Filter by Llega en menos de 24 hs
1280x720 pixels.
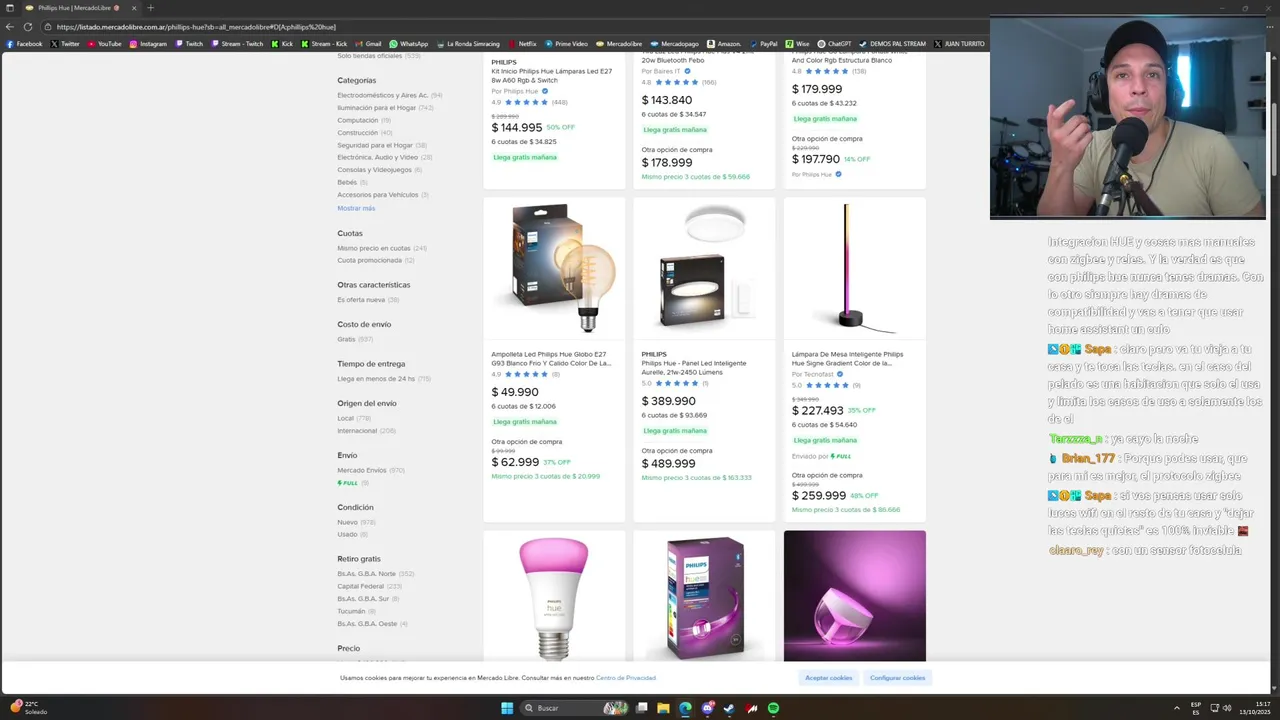tap(383, 379)
